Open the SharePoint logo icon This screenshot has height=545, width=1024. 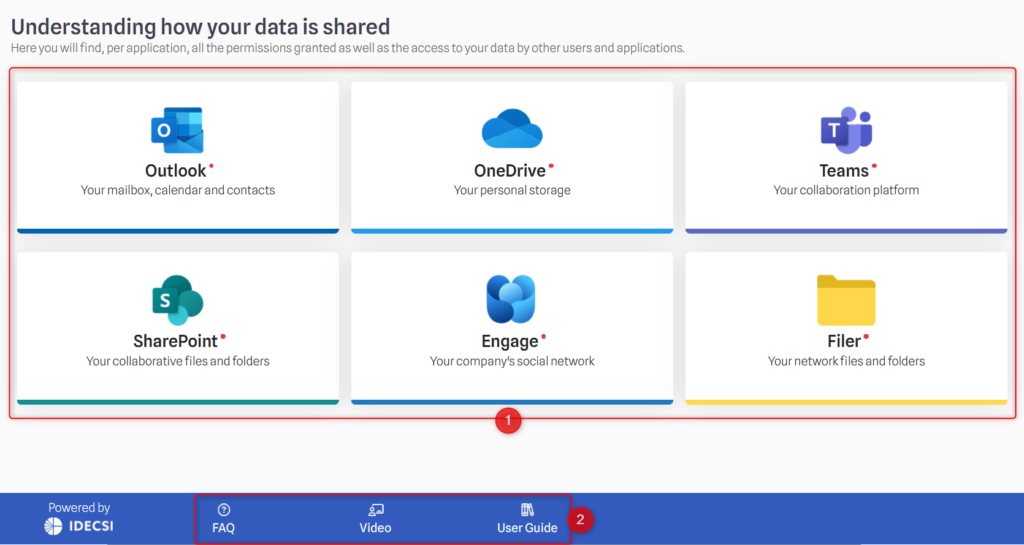[x=178, y=300]
